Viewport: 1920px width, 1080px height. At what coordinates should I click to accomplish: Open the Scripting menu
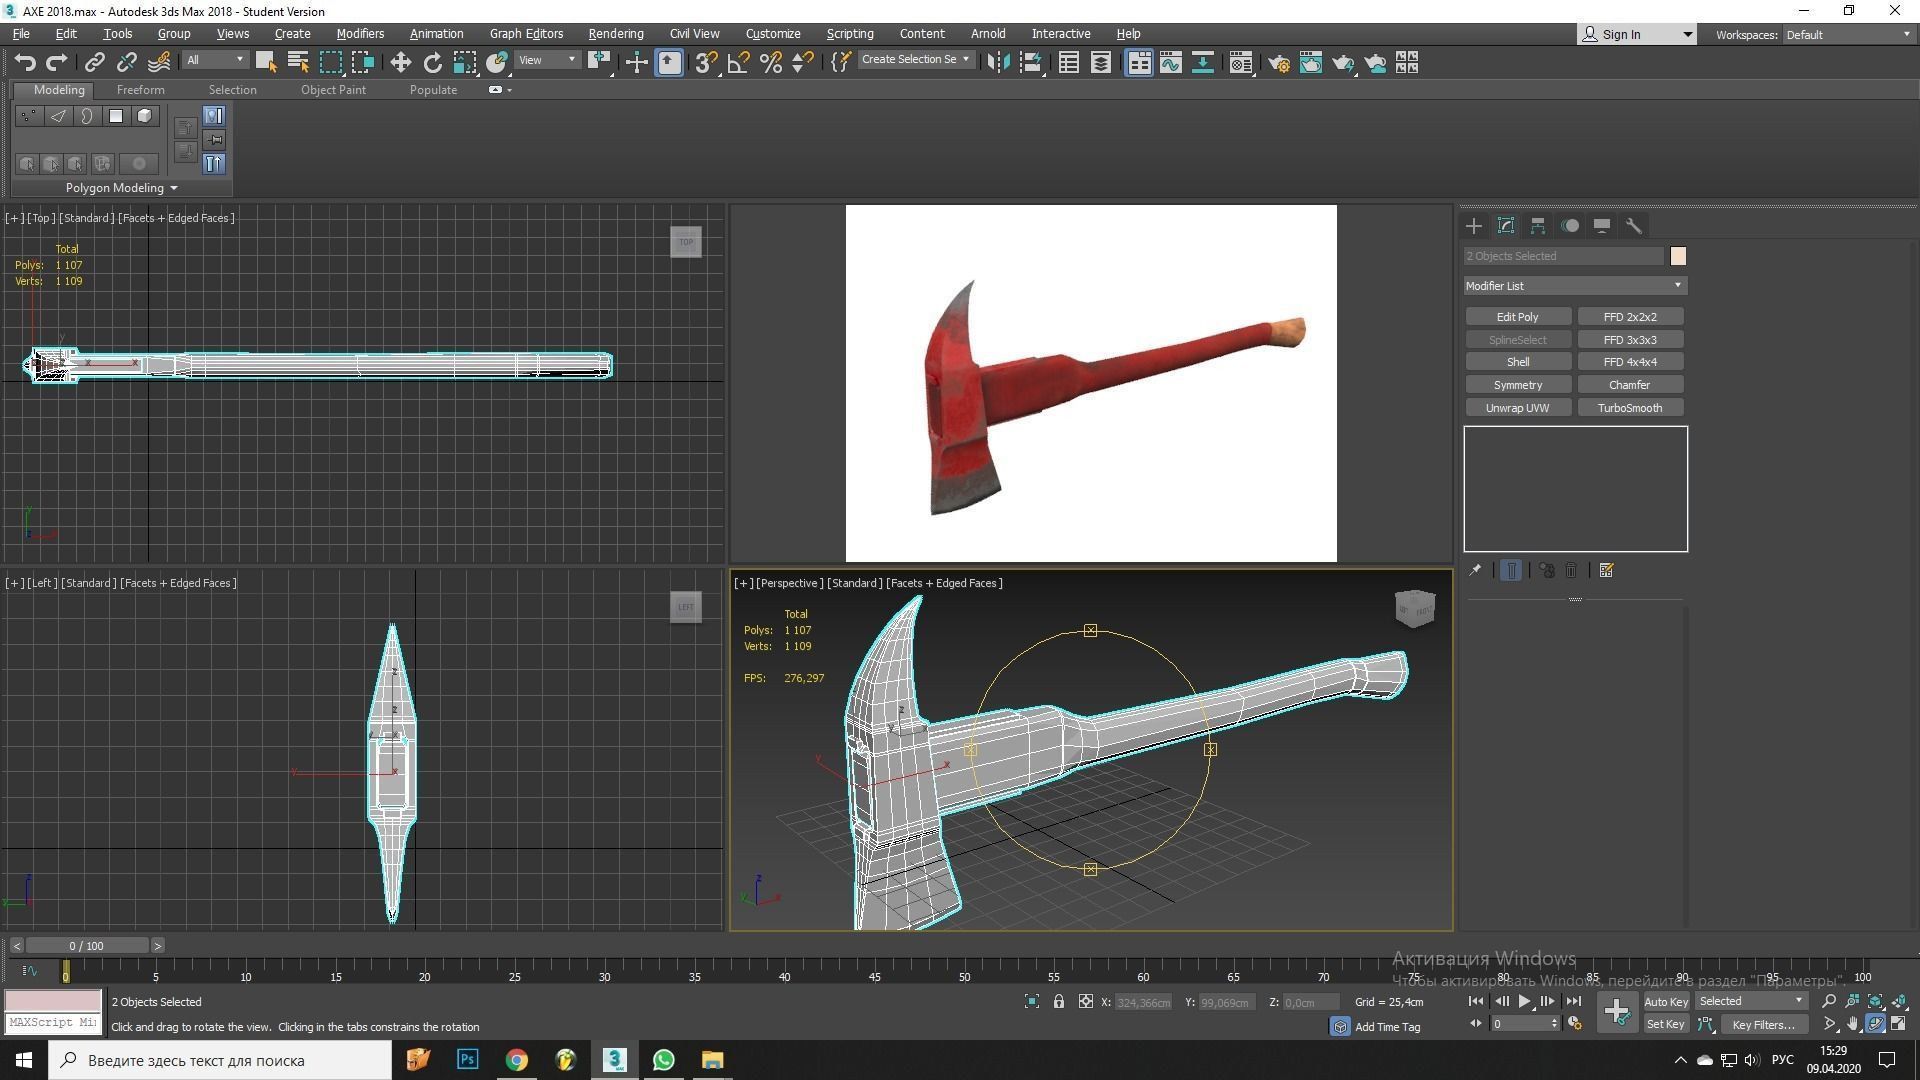click(x=849, y=34)
